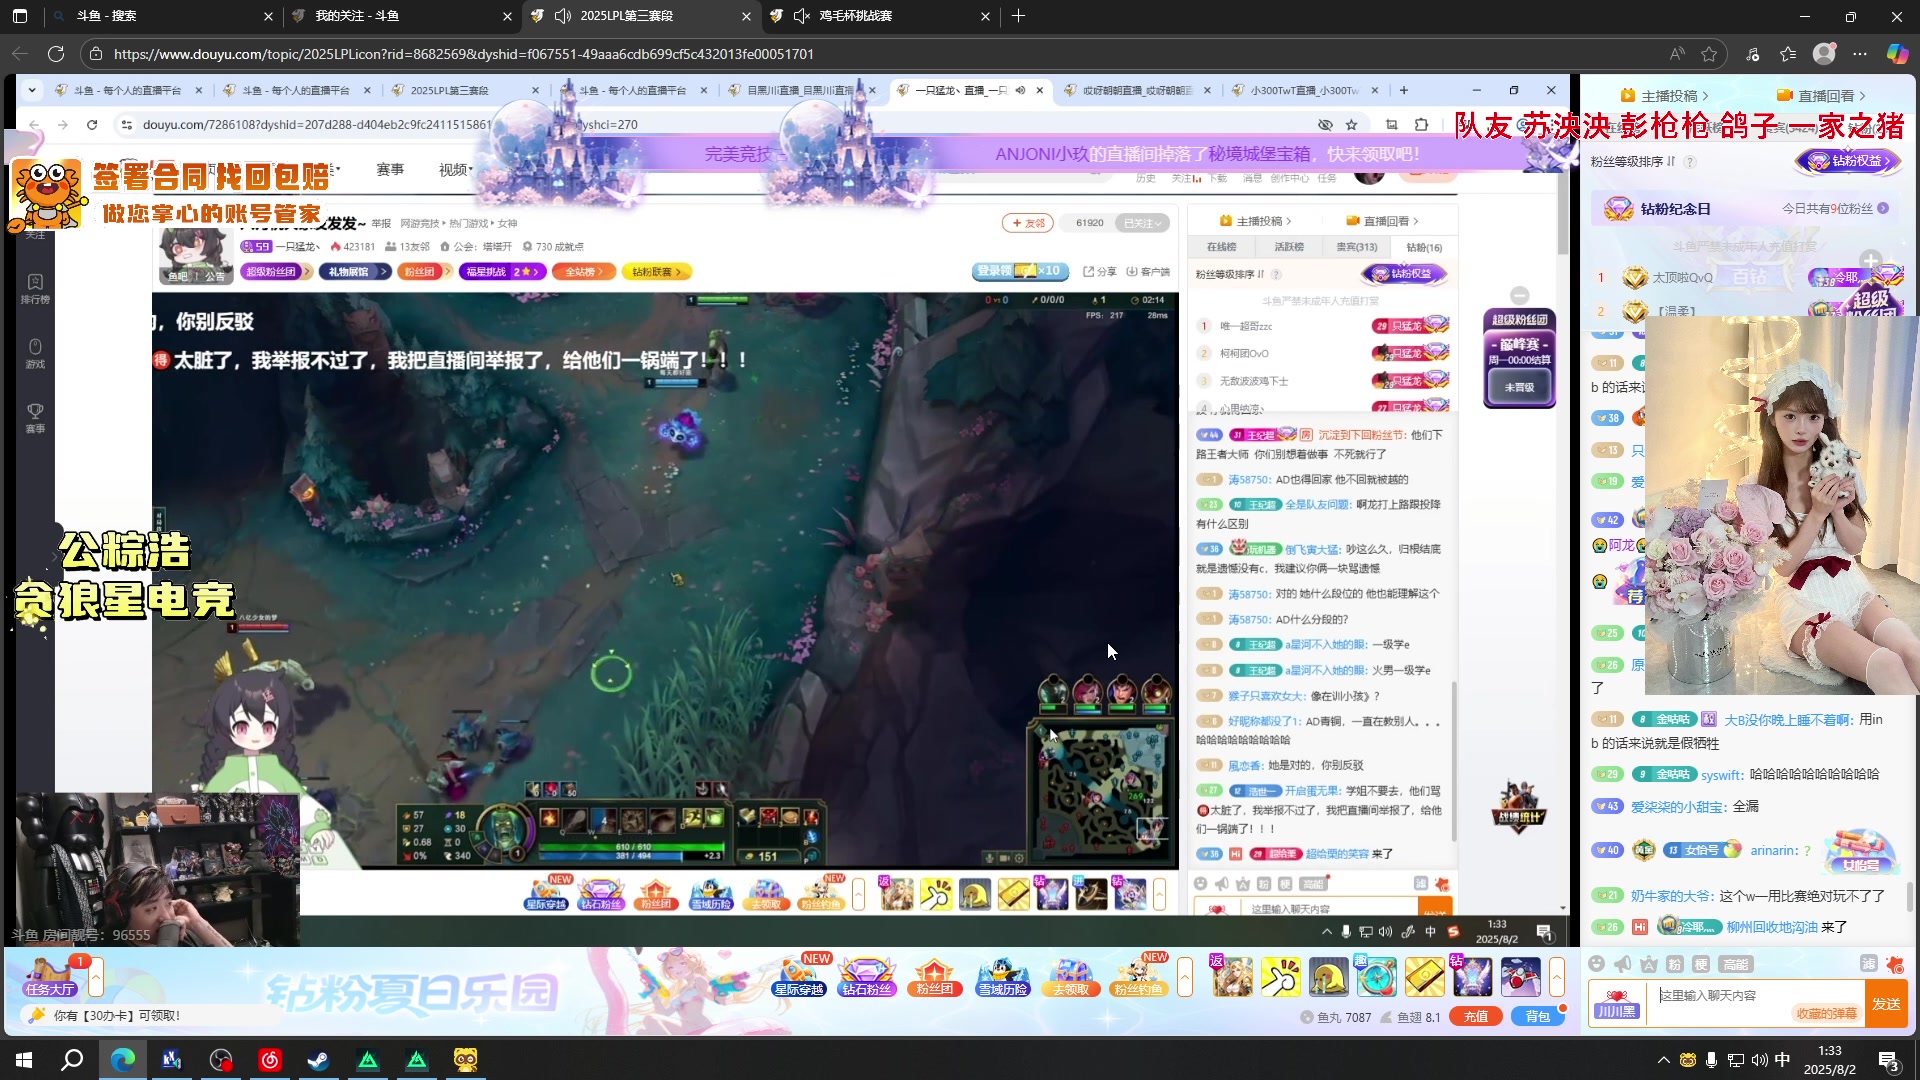The width and height of the screenshot is (1920, 1080).
Task: Click the red splat record icon by chat
Action: [1894, 964]
